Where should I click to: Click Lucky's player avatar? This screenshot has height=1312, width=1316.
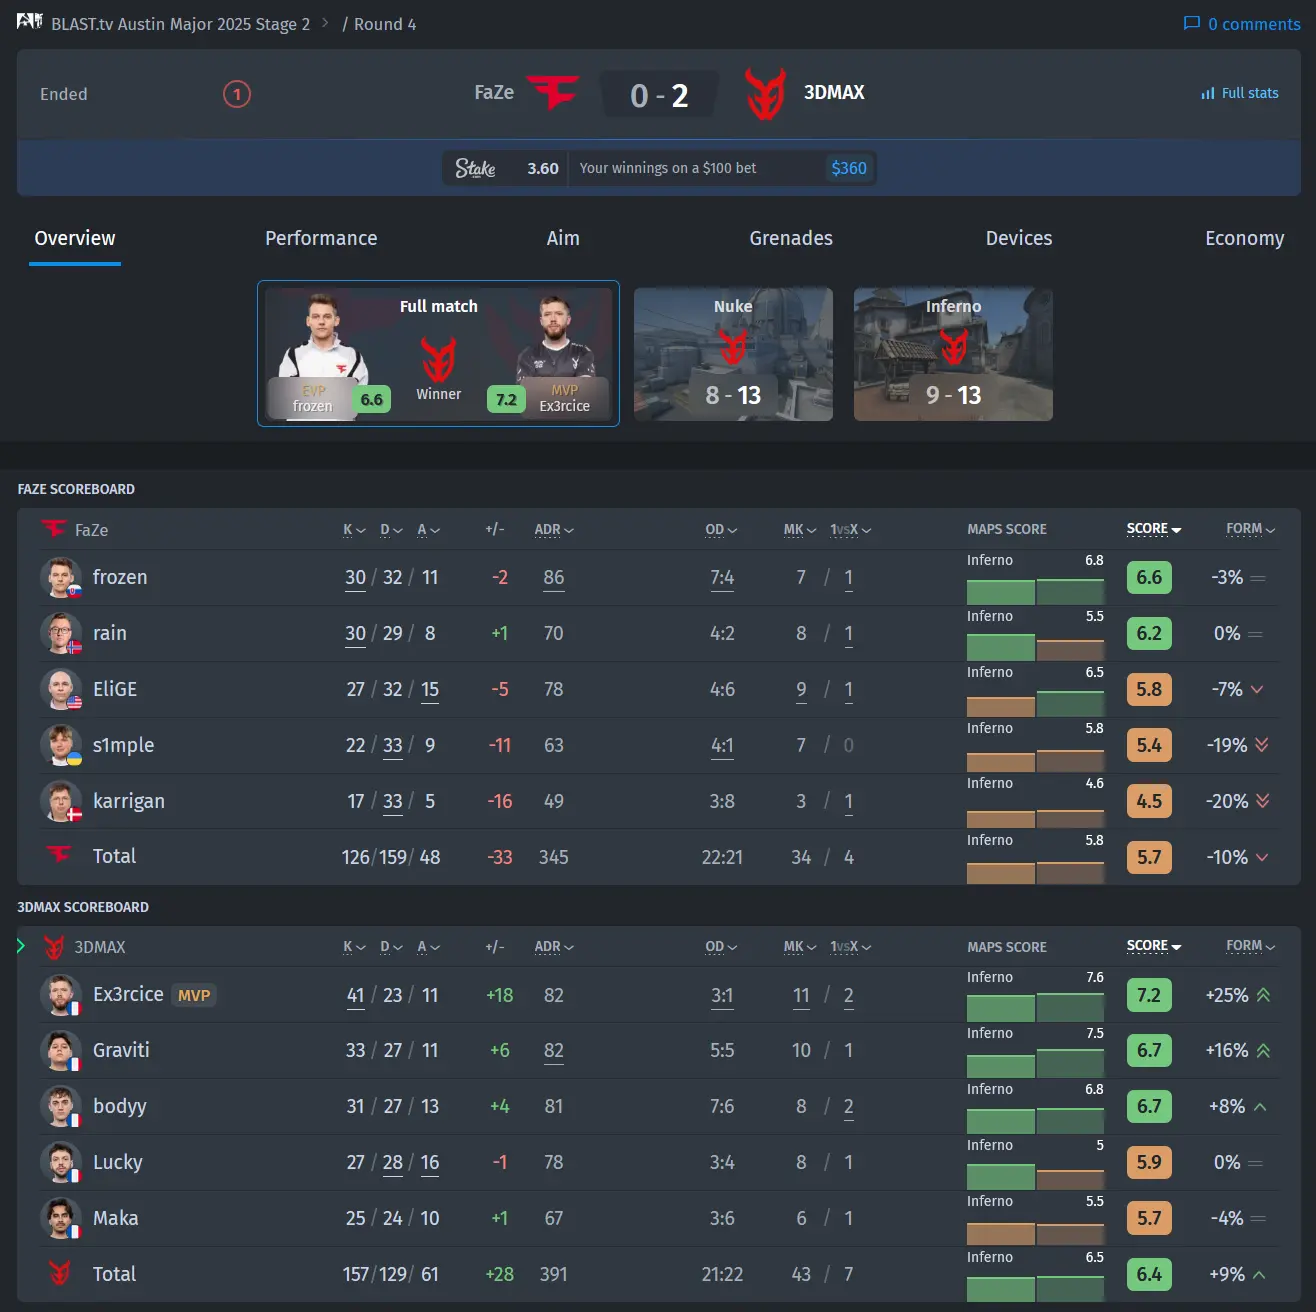click(60, 1162)
